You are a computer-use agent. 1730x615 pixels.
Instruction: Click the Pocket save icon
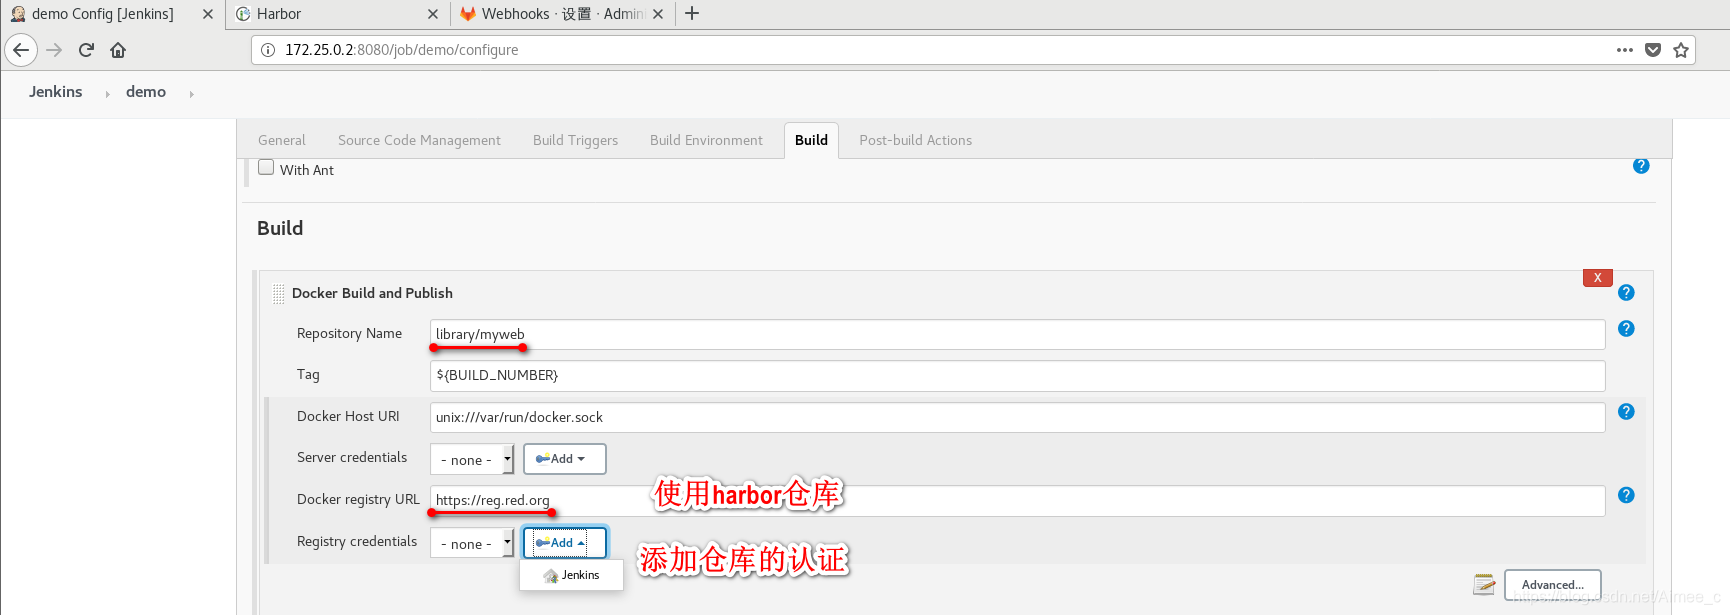tap(1653, 50)
